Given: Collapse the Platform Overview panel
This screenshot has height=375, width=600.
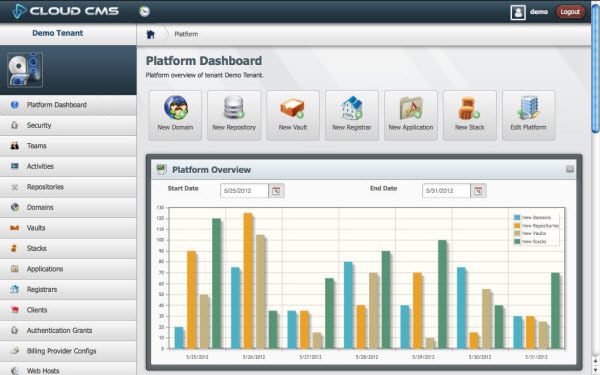Looking at the screenshot, I should [570, 169].
